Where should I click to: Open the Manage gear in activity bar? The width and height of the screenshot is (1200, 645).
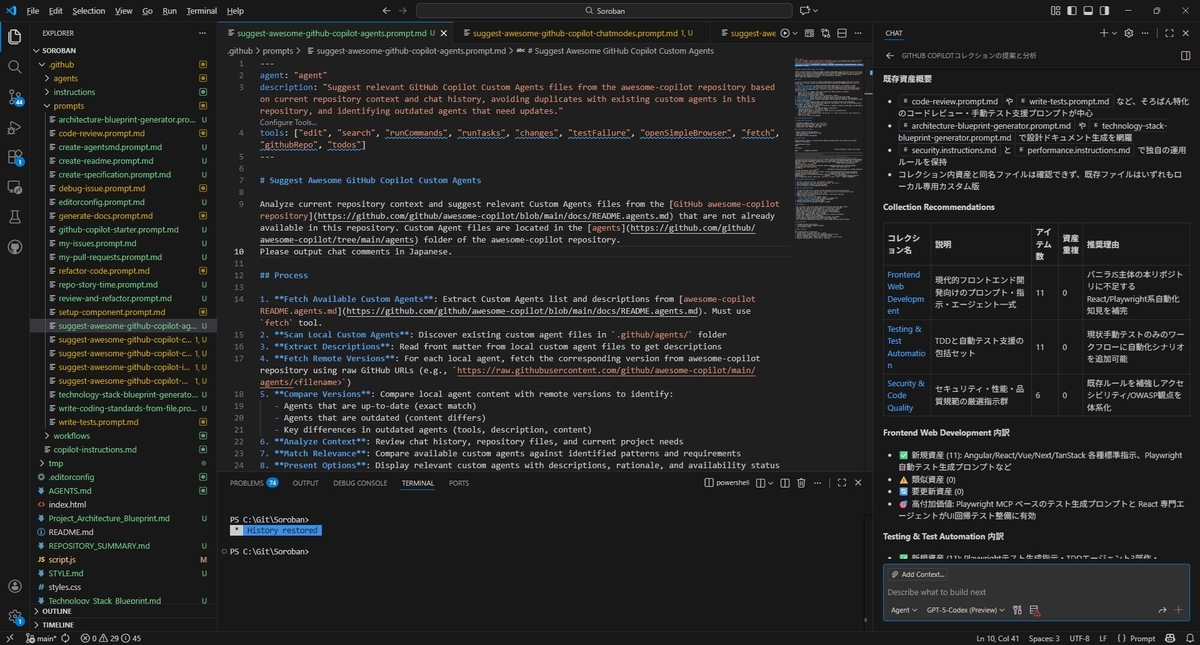tap(15, 617)
